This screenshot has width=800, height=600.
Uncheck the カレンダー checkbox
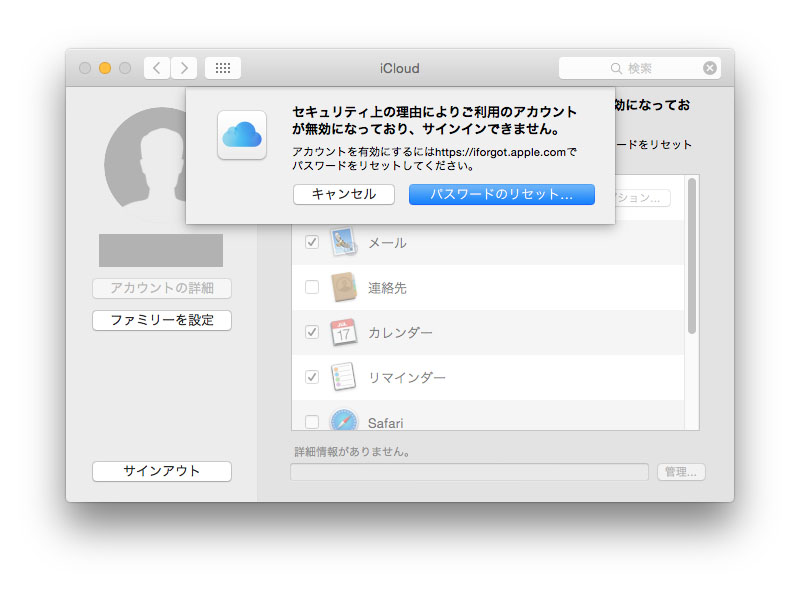pos(312,332)
